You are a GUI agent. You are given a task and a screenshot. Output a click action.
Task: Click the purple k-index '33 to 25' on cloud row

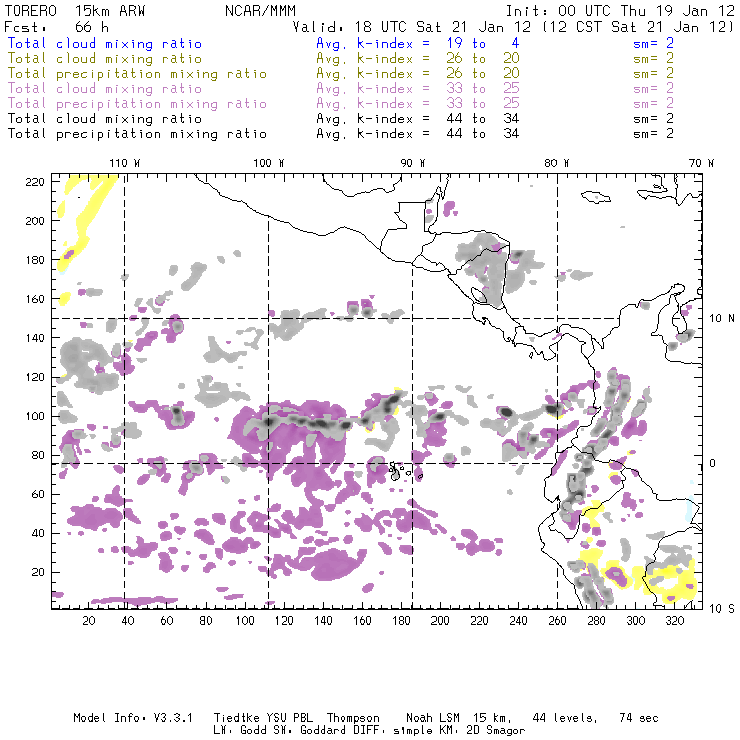pyautogui.click(x=482, y=89)
